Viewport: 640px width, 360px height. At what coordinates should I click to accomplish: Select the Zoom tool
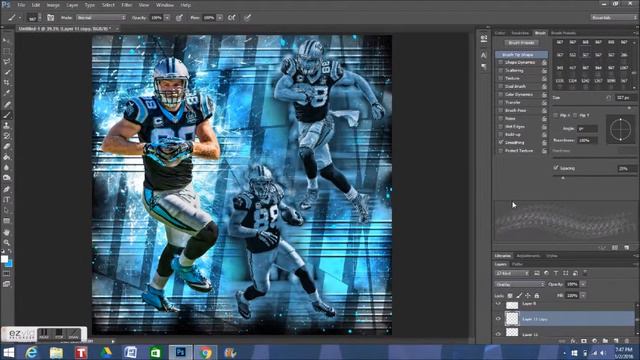7,242
